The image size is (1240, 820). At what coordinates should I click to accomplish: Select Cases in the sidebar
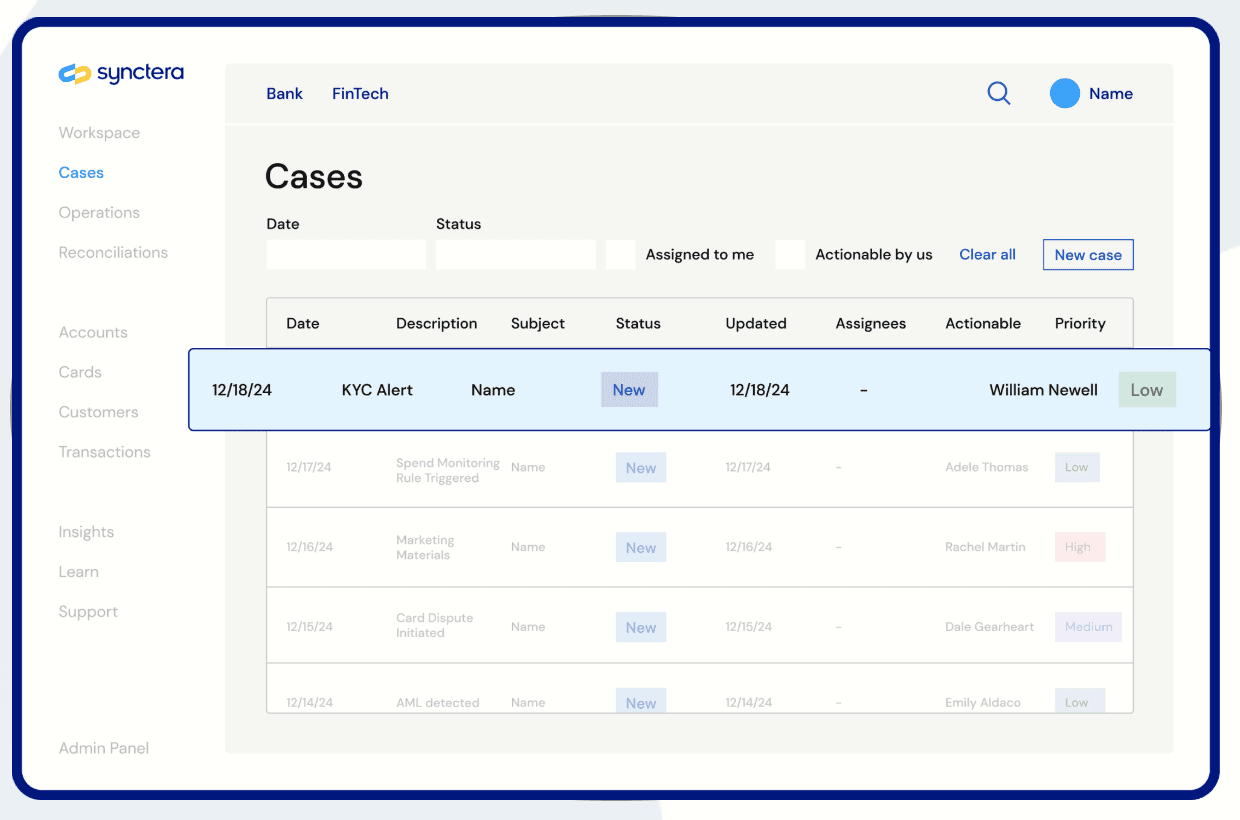click(x=81, y=173)
